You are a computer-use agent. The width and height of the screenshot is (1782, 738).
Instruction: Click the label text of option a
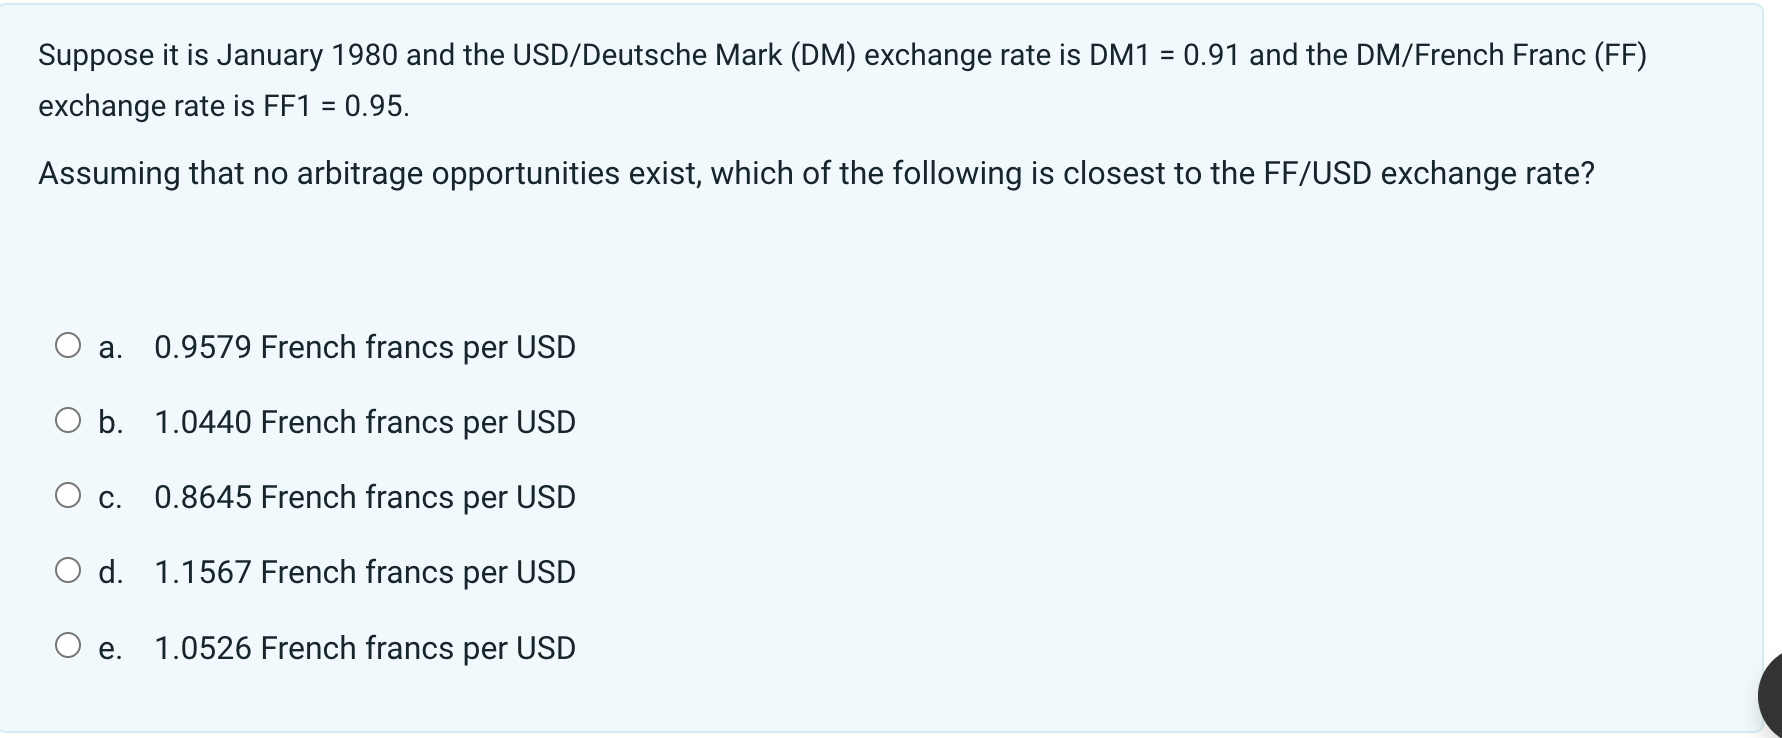[364, 347]
